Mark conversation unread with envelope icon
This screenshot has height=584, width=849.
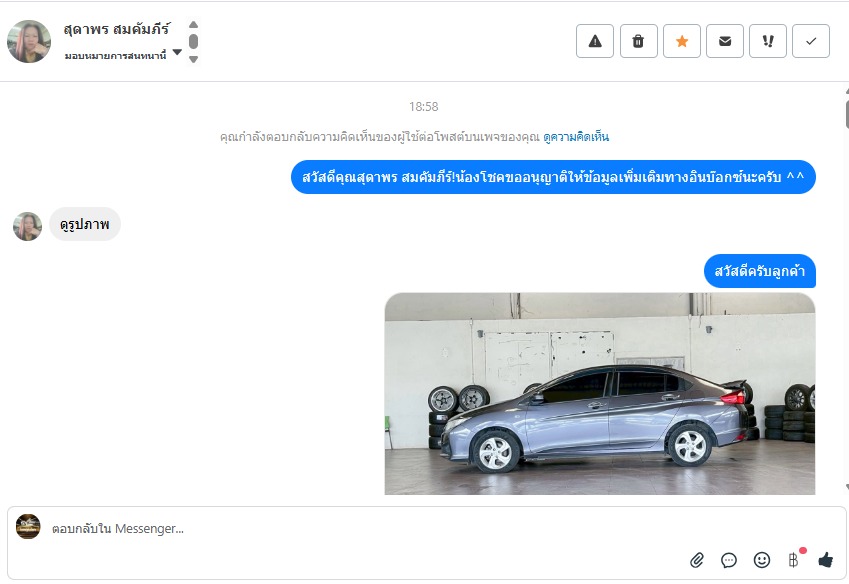[724, 41]
